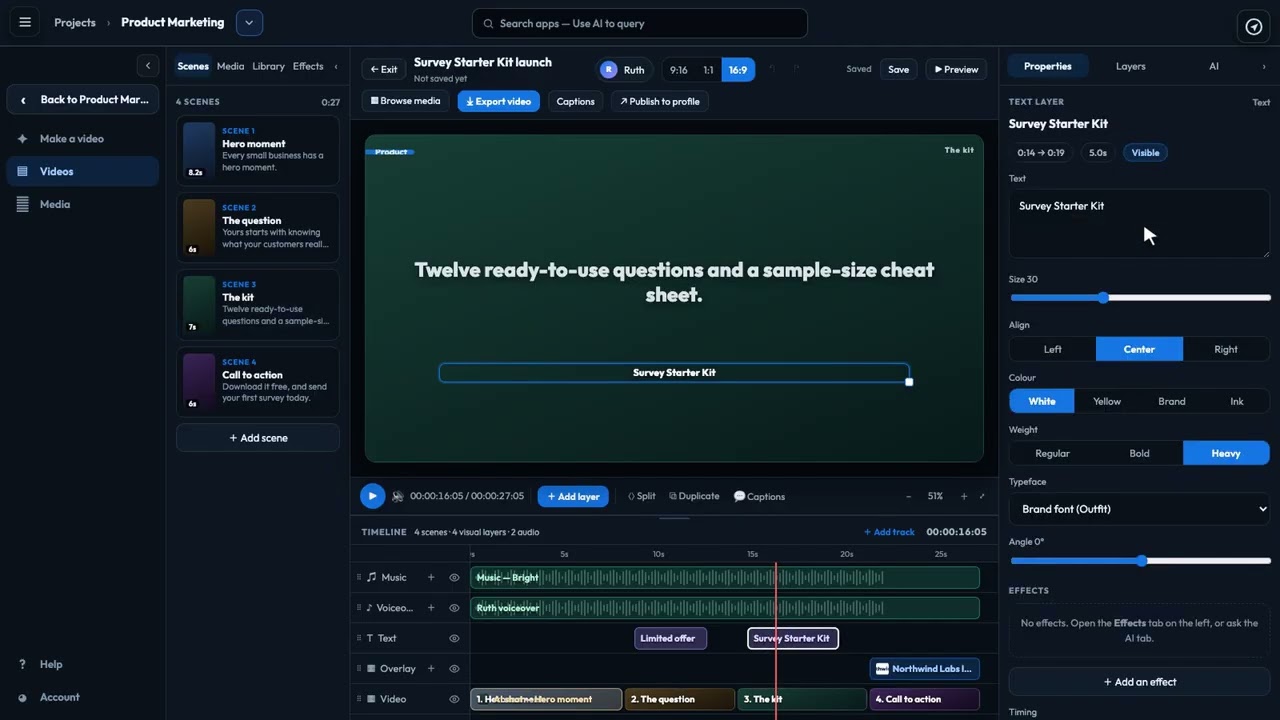
Task: Zoom out the timeline with minus icon
Action: point(908,496)
